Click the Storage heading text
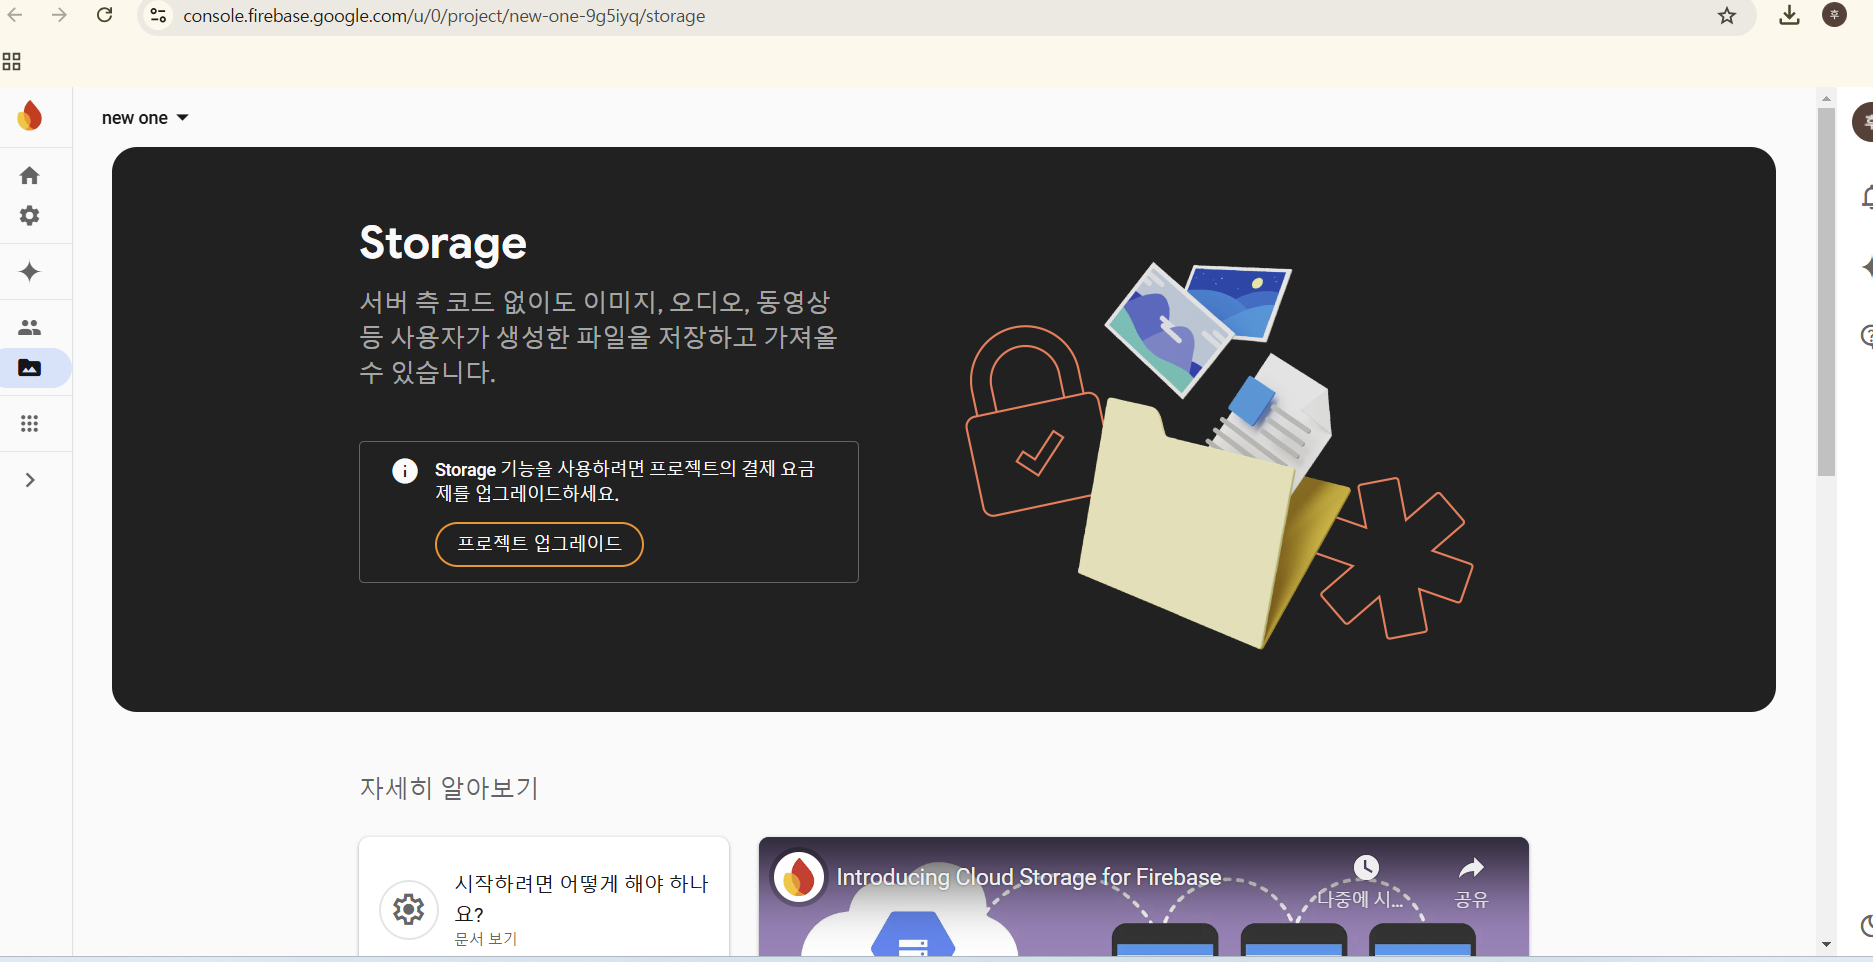1873x962 pixels. tap(443, 244)
